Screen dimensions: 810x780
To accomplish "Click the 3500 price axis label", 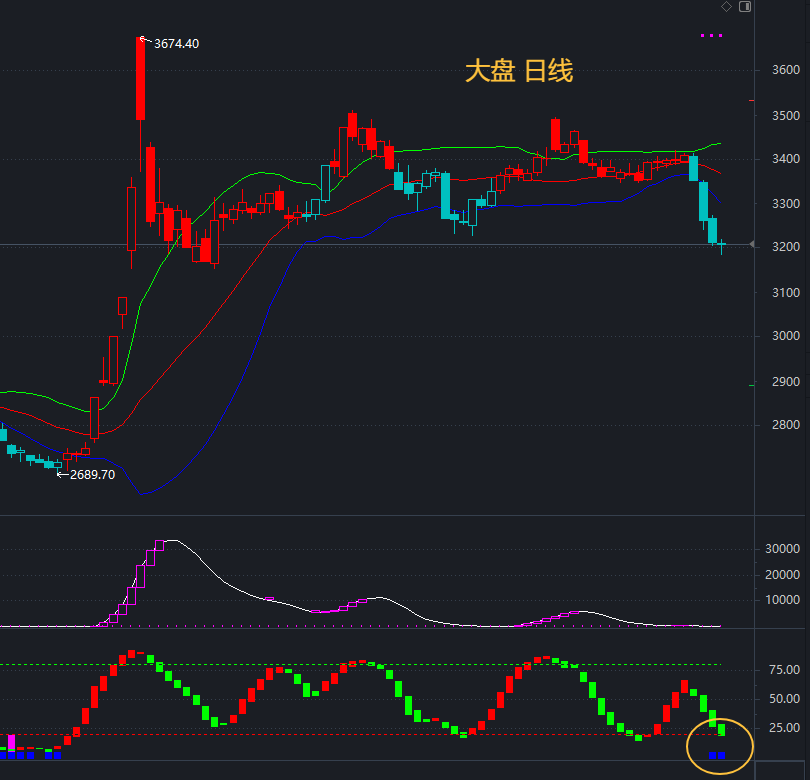I will pos(786,116).
